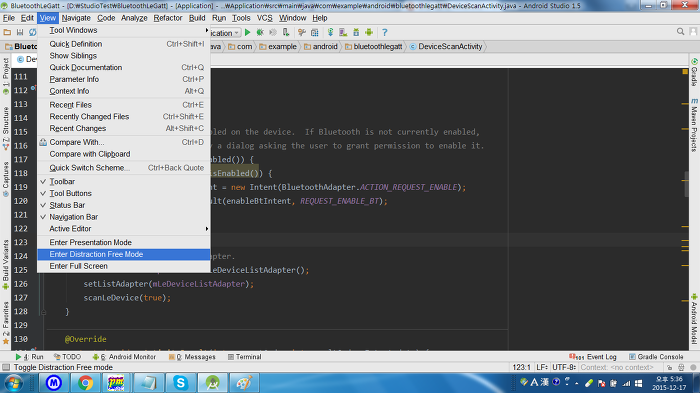Click the tool window toggle icon in status bar
This screenshot has height=393, width=700.
tap(6, 367)
